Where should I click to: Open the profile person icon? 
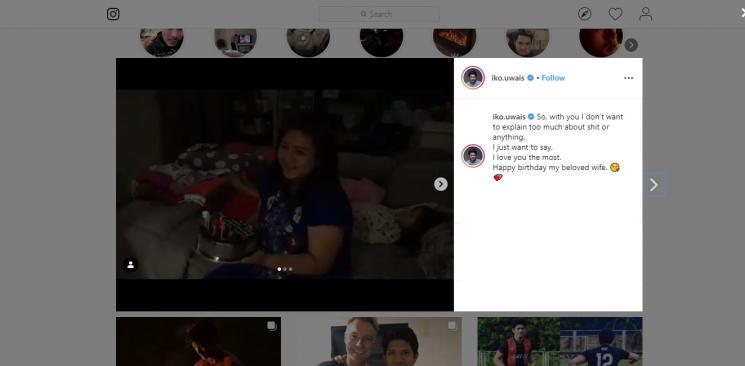(x=645, y=14)
